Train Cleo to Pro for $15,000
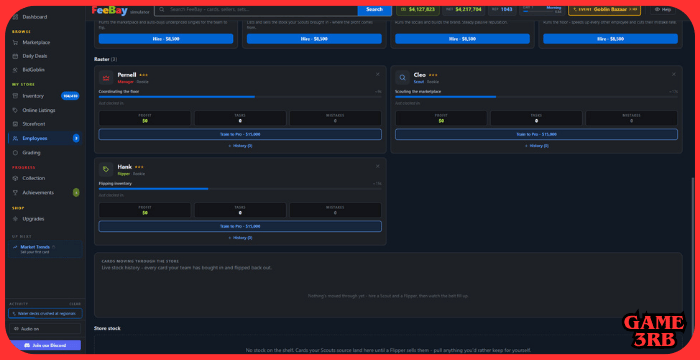The width and height of the screenshot is (700, 360). [x=536, y=134]
